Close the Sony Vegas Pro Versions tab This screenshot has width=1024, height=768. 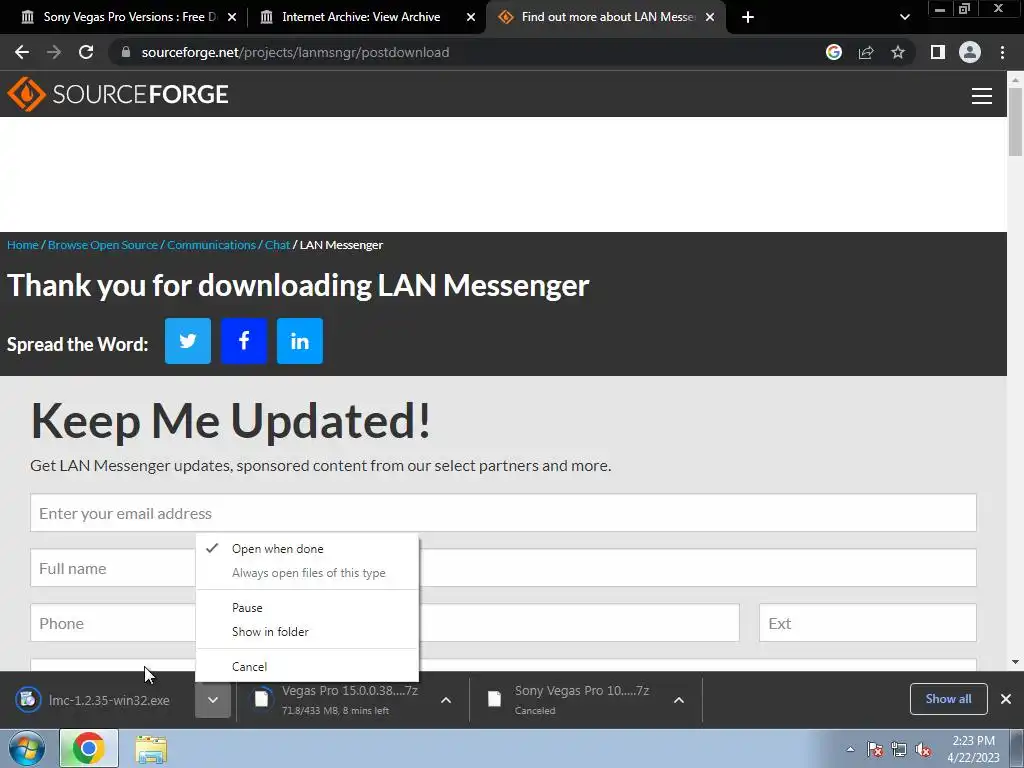pos(232,17)
